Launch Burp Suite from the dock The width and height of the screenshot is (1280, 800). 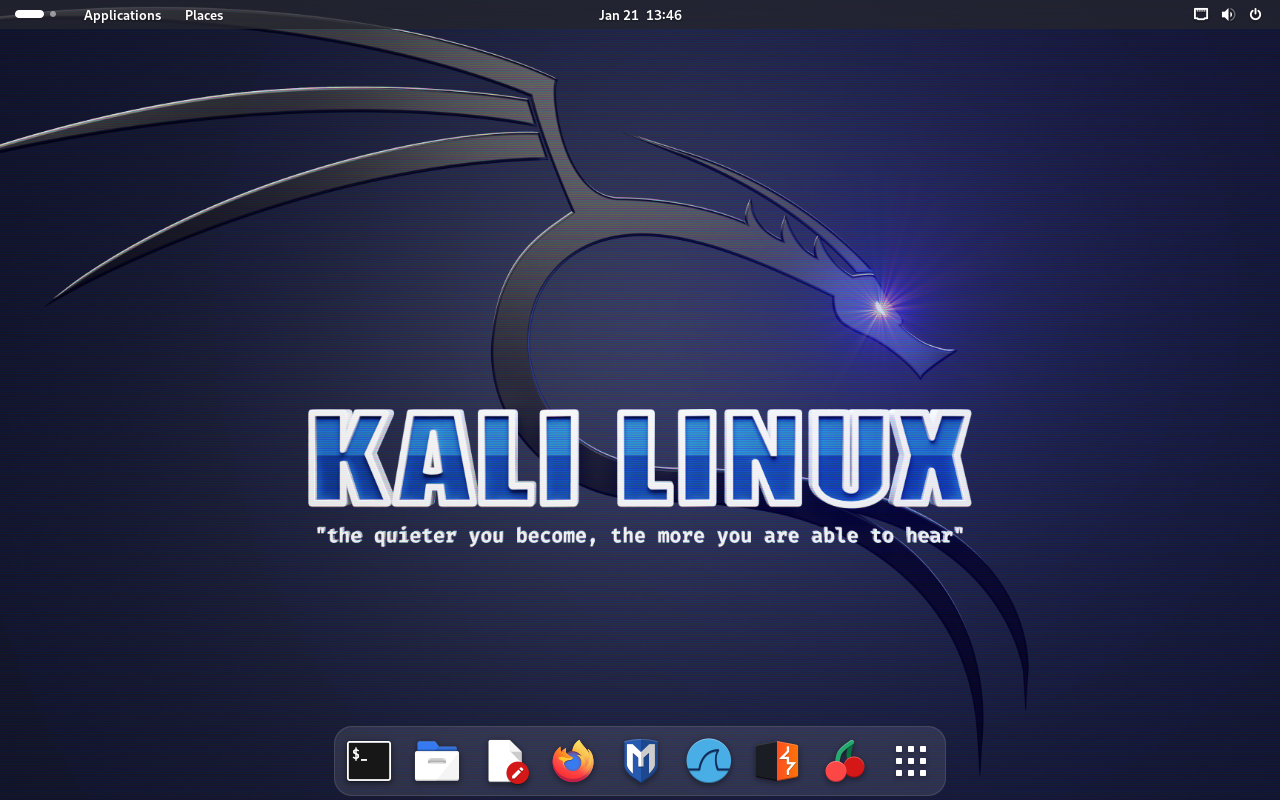(777, 761)
